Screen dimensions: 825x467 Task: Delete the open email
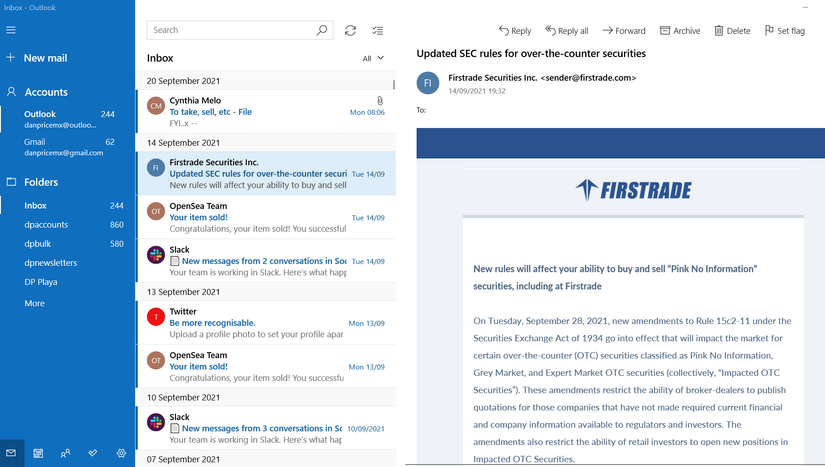[732, 31]
